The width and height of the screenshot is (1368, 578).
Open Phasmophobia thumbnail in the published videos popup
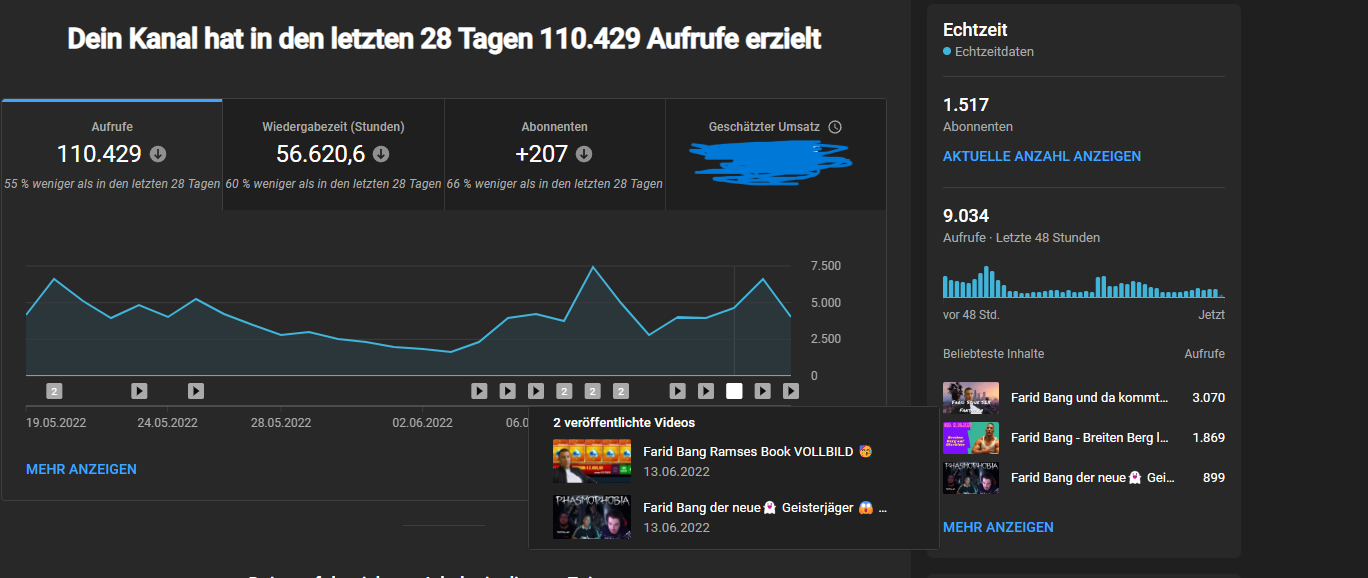(592, 517)
